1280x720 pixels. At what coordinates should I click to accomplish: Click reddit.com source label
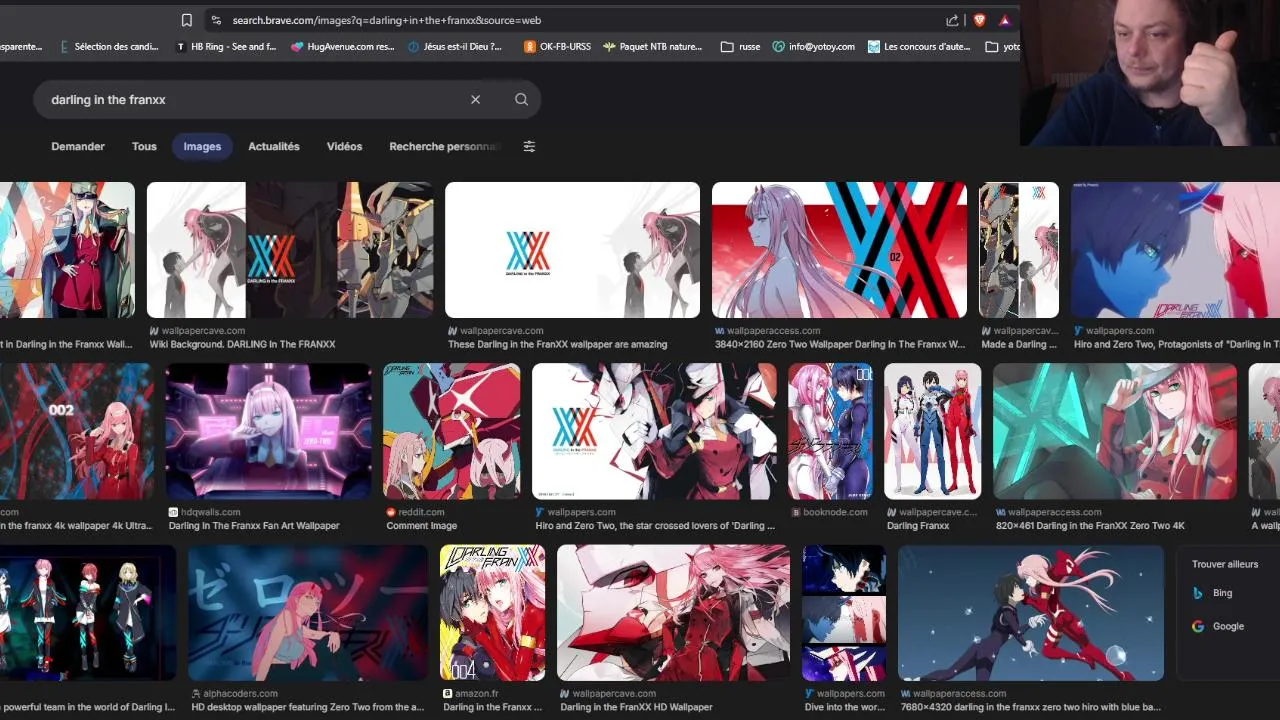[422, 512]
